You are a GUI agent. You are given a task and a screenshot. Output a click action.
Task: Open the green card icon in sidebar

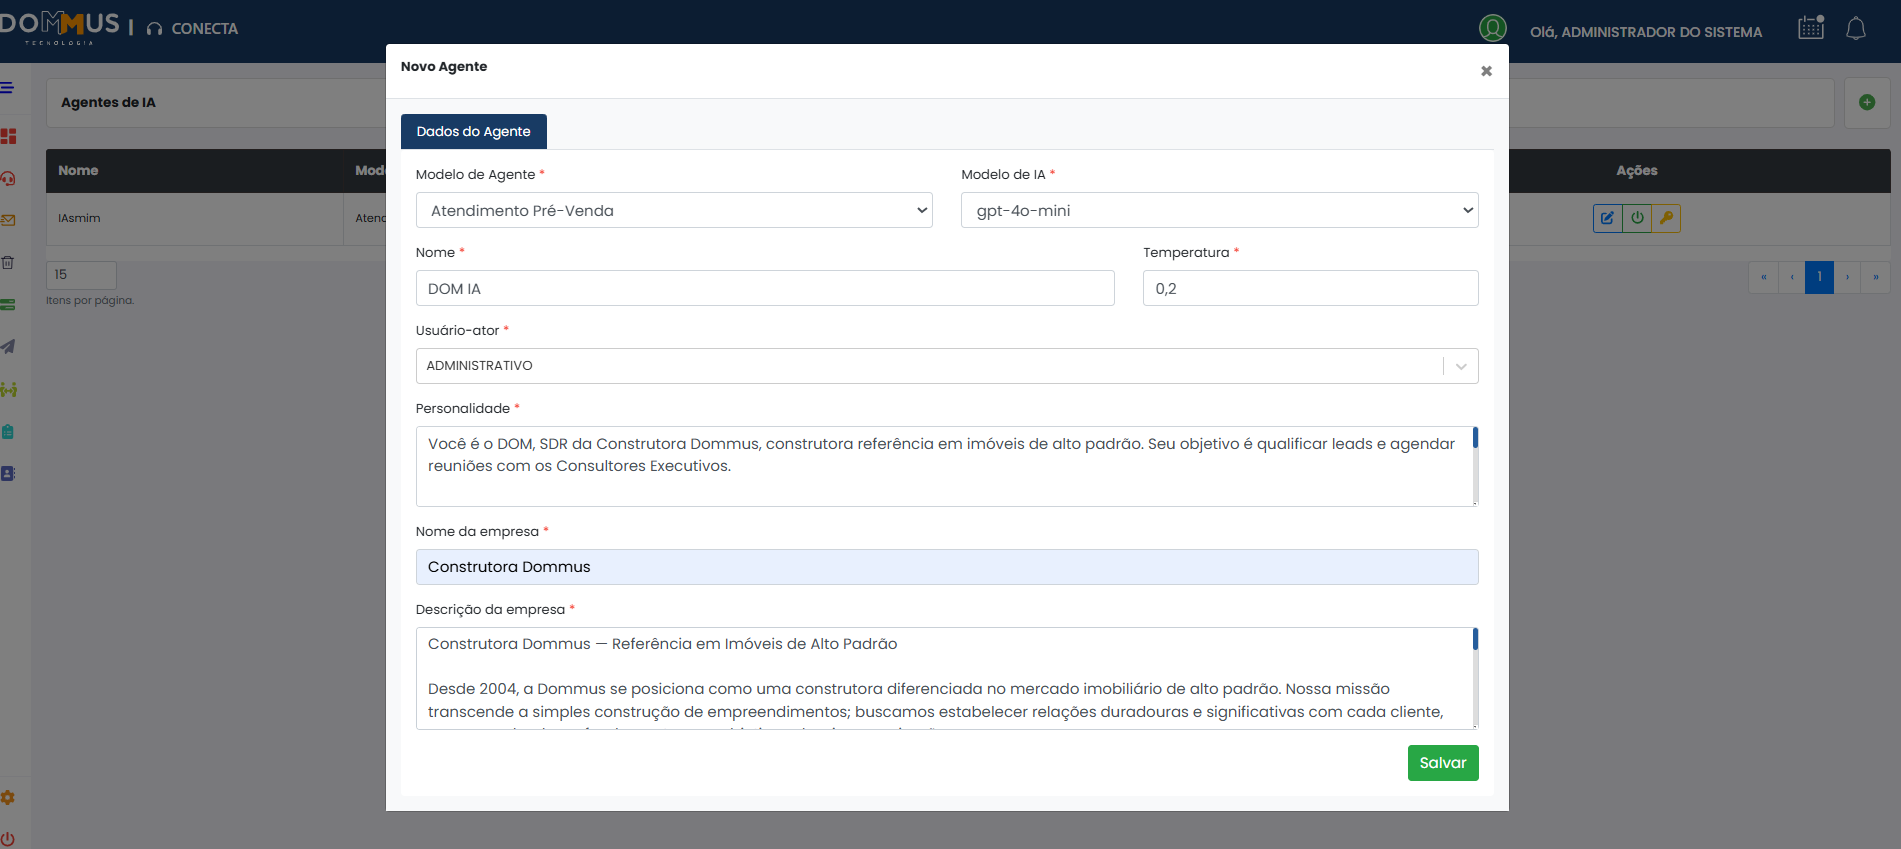[x=7, y=305]
